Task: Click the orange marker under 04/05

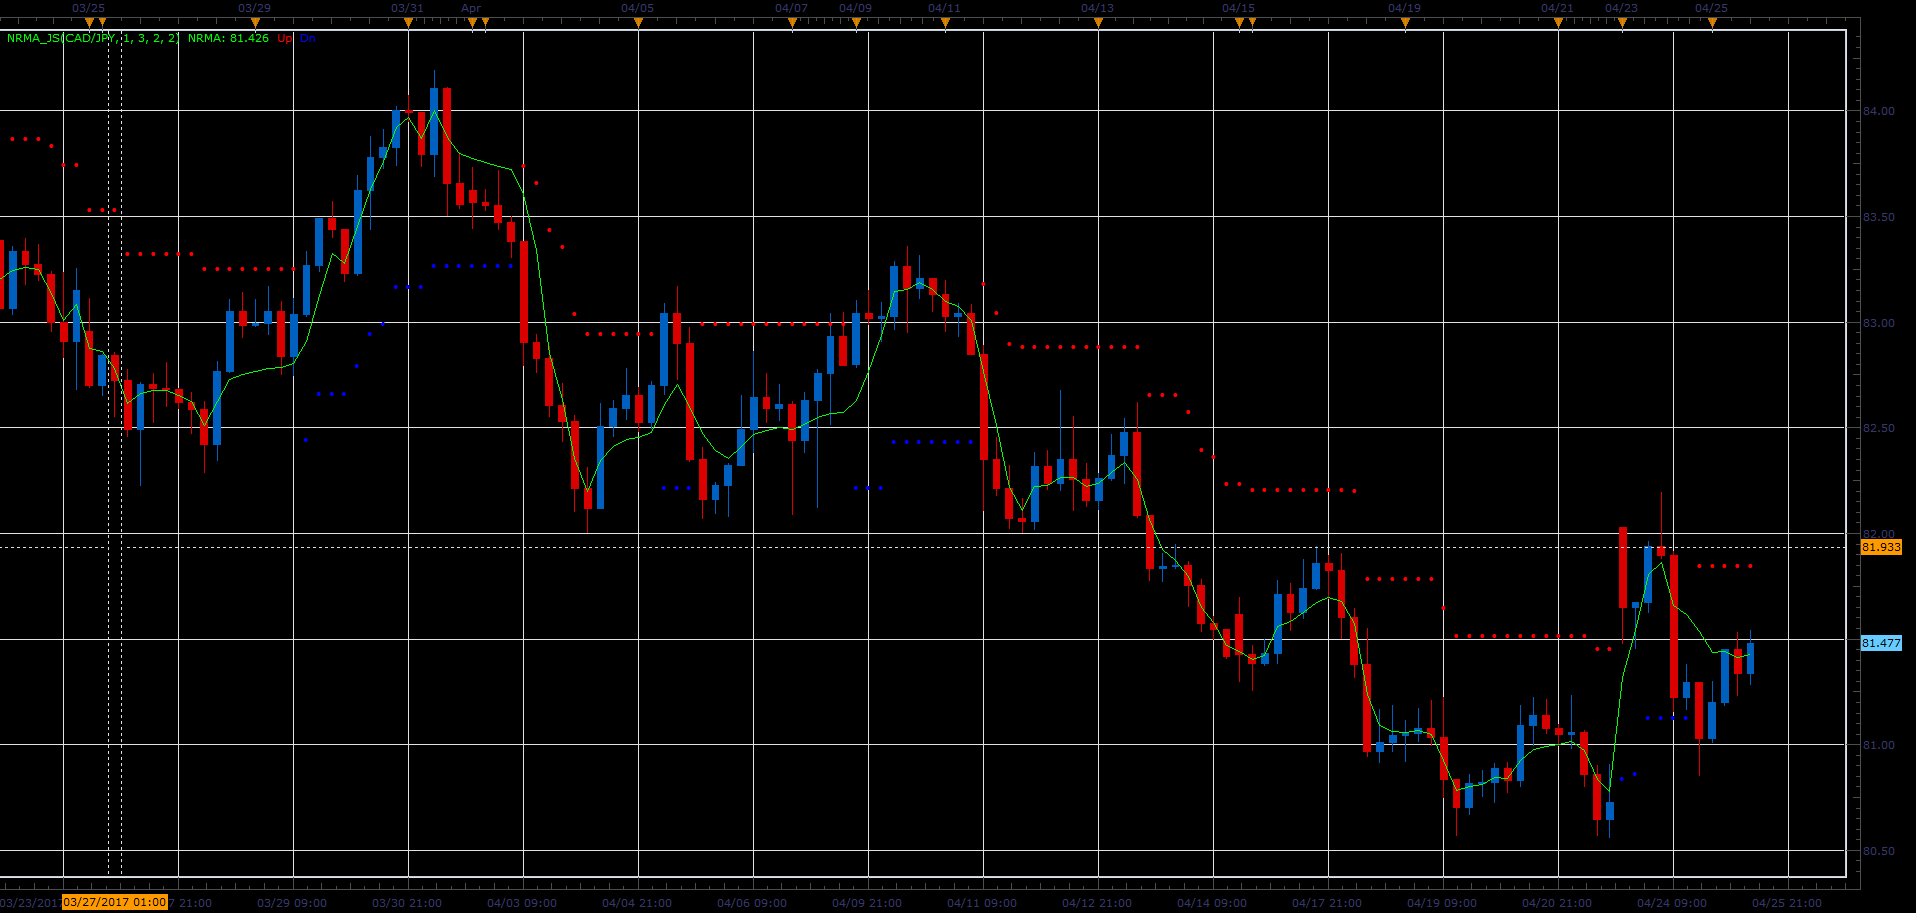Action: point(638,22)
